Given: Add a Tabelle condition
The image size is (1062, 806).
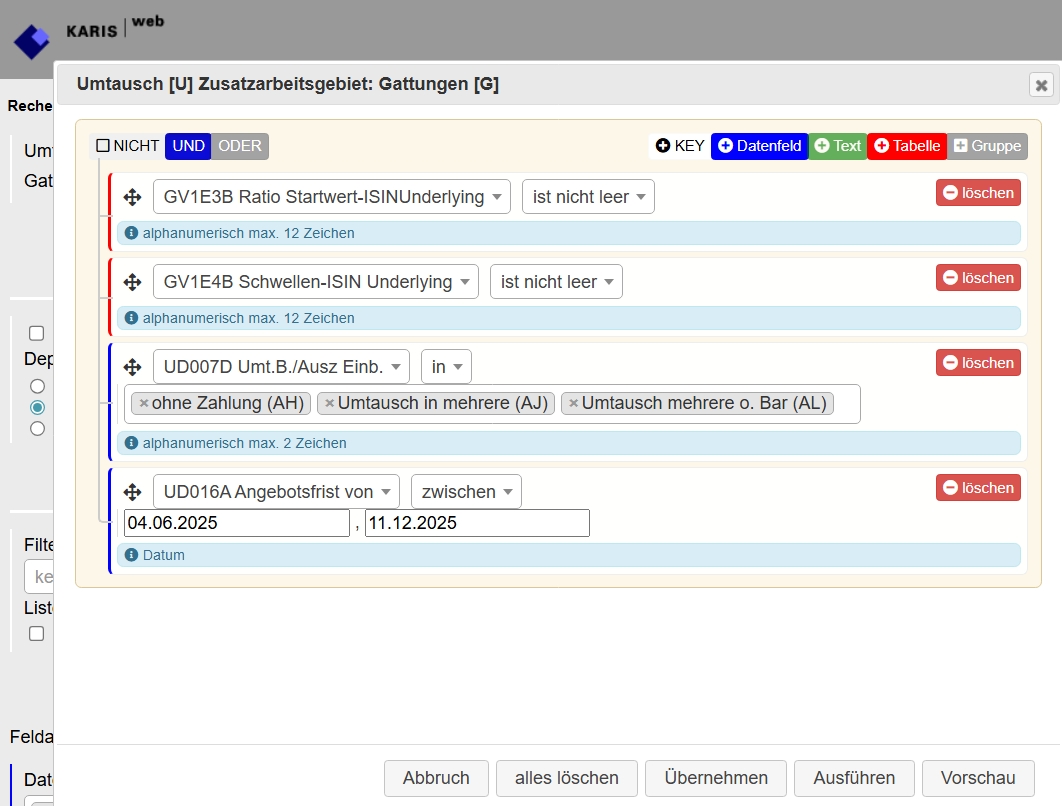Looking at the screenshot, I should click(x=907, y=146).
